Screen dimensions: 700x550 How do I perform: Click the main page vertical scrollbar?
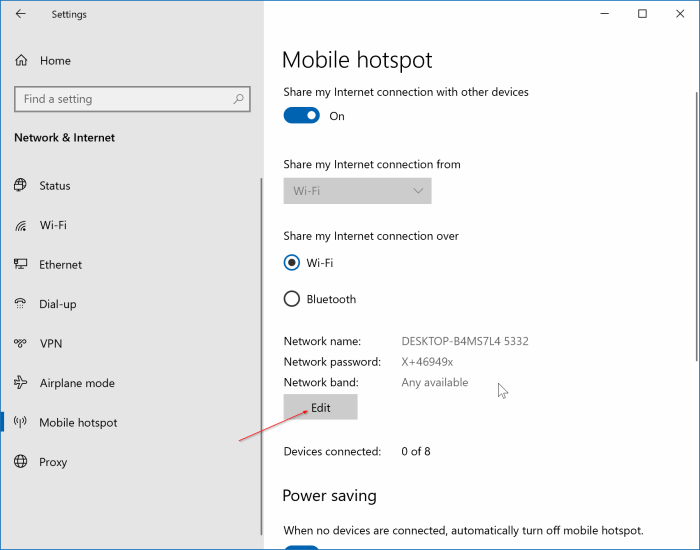[x=697, y=226]
